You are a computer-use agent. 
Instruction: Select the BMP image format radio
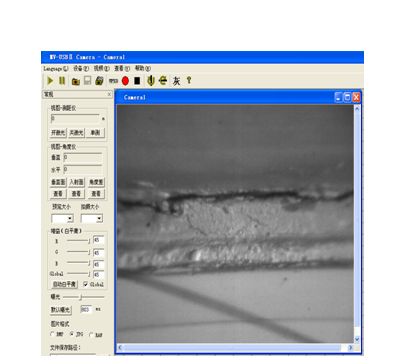pyautogui.click(x=52, y=334)
